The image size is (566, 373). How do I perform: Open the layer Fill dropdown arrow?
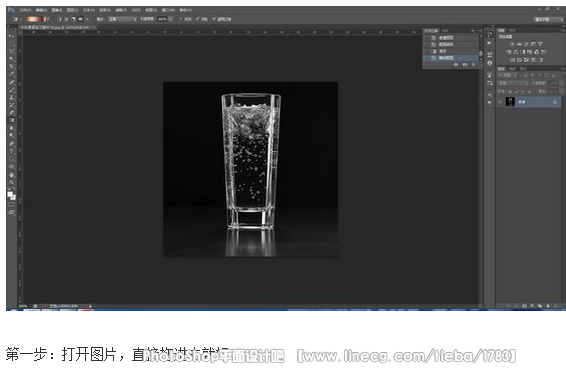(x=561, y=92)
